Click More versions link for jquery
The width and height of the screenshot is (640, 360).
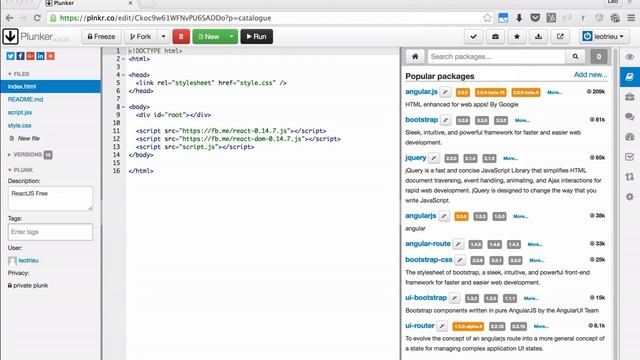coord(510,158)
